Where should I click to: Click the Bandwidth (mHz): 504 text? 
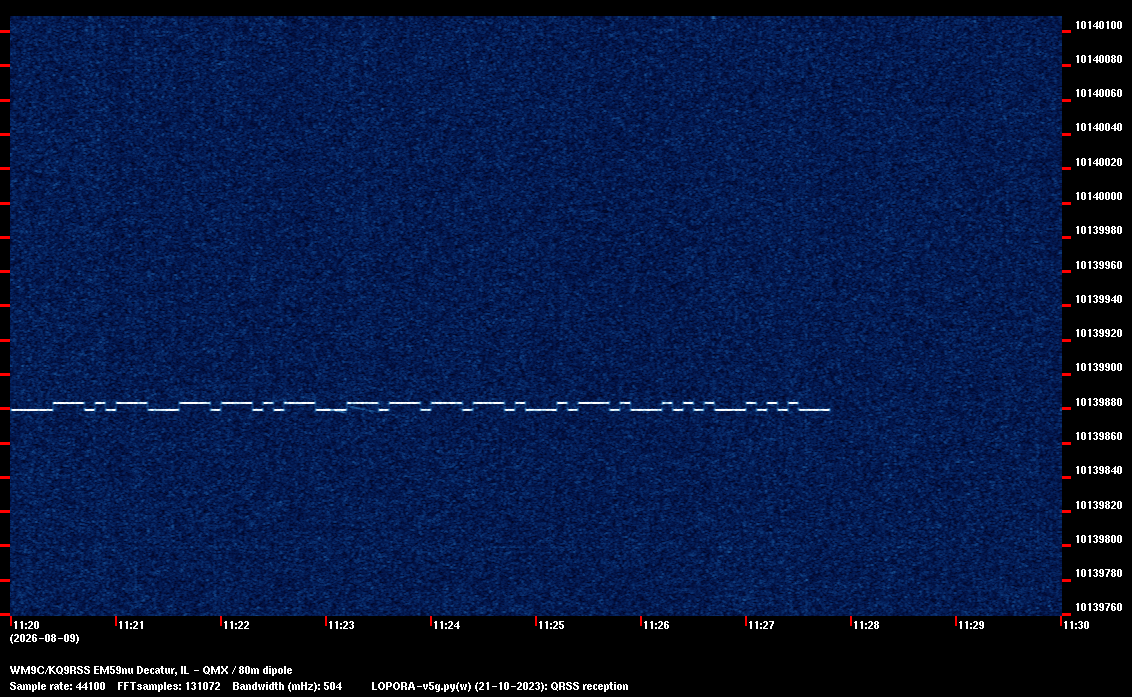[x=287, y=686]
